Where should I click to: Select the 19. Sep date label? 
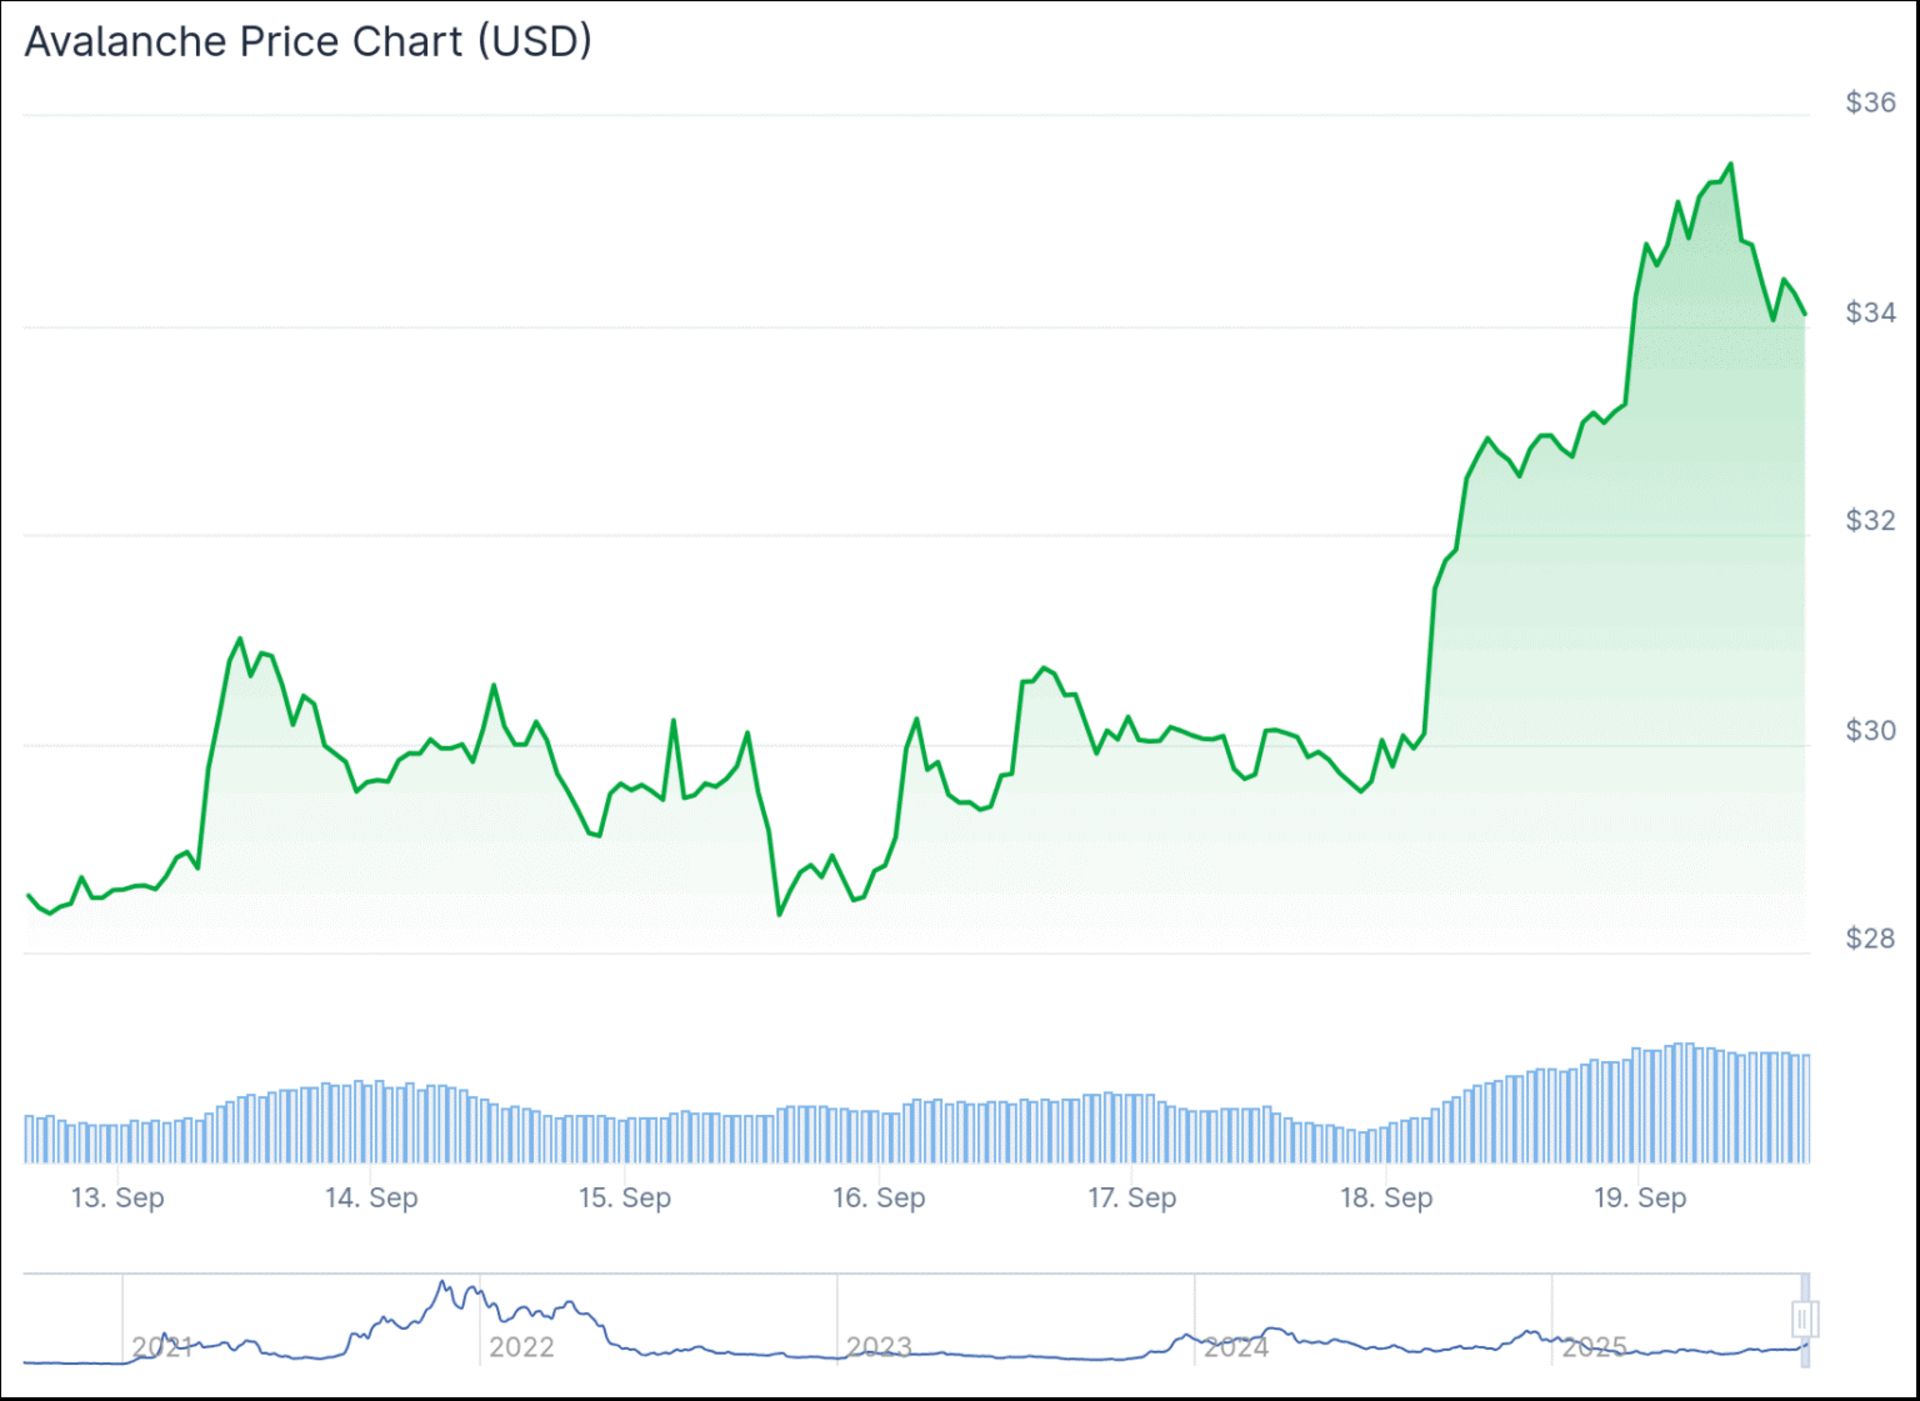(x=1640, y=1197)
